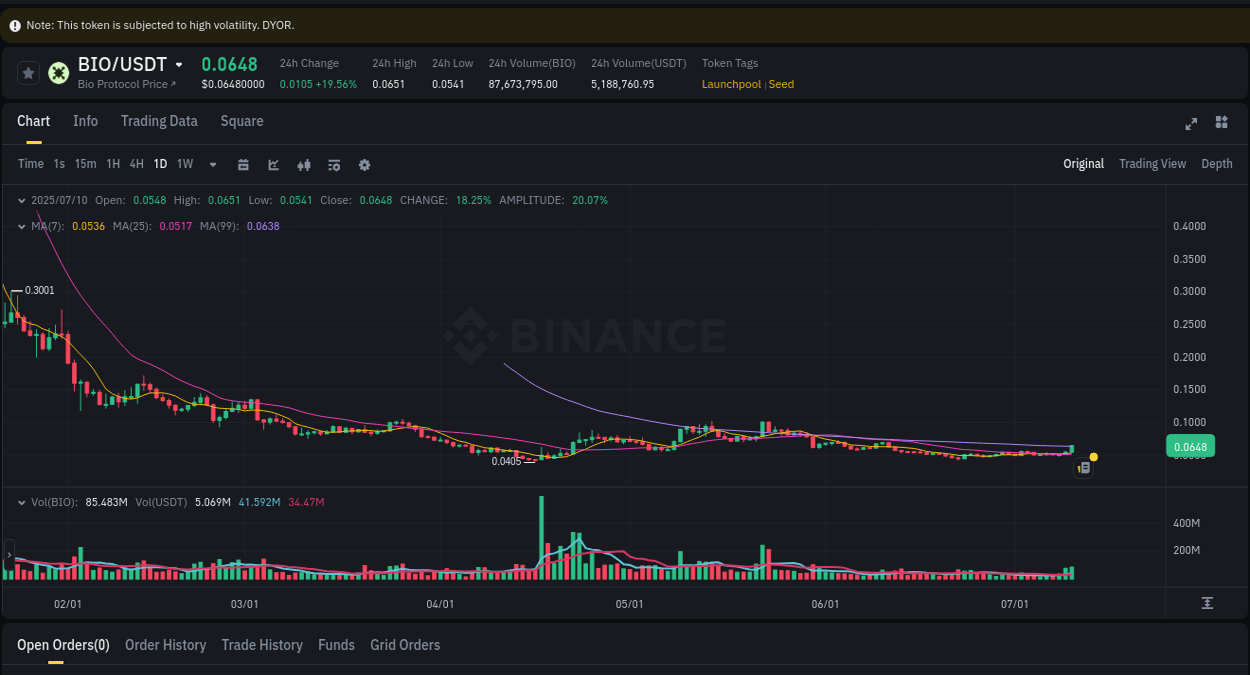Open the technical indicators icon
Image resolution: width=1250 pixels, height=675 pixels.
coord(334,164)
